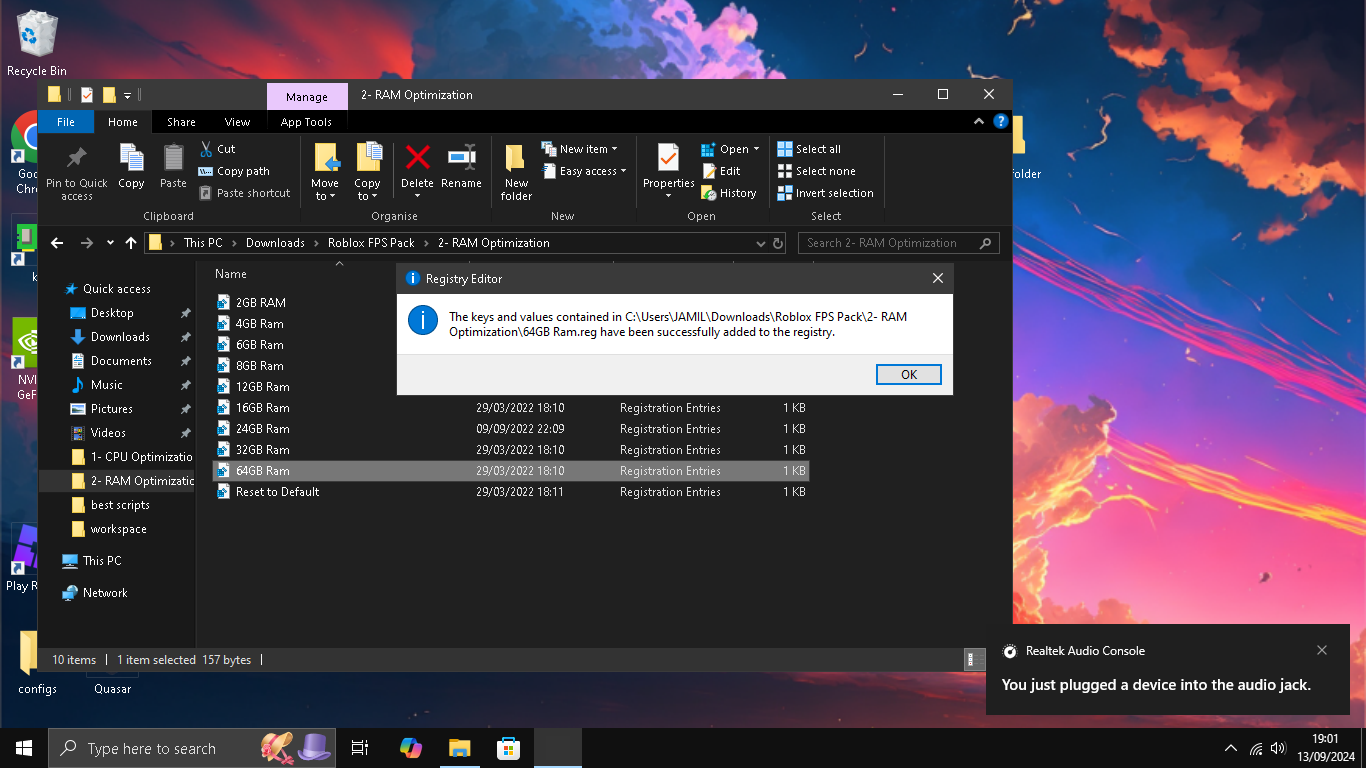Open the File menu

pos(66,122)
